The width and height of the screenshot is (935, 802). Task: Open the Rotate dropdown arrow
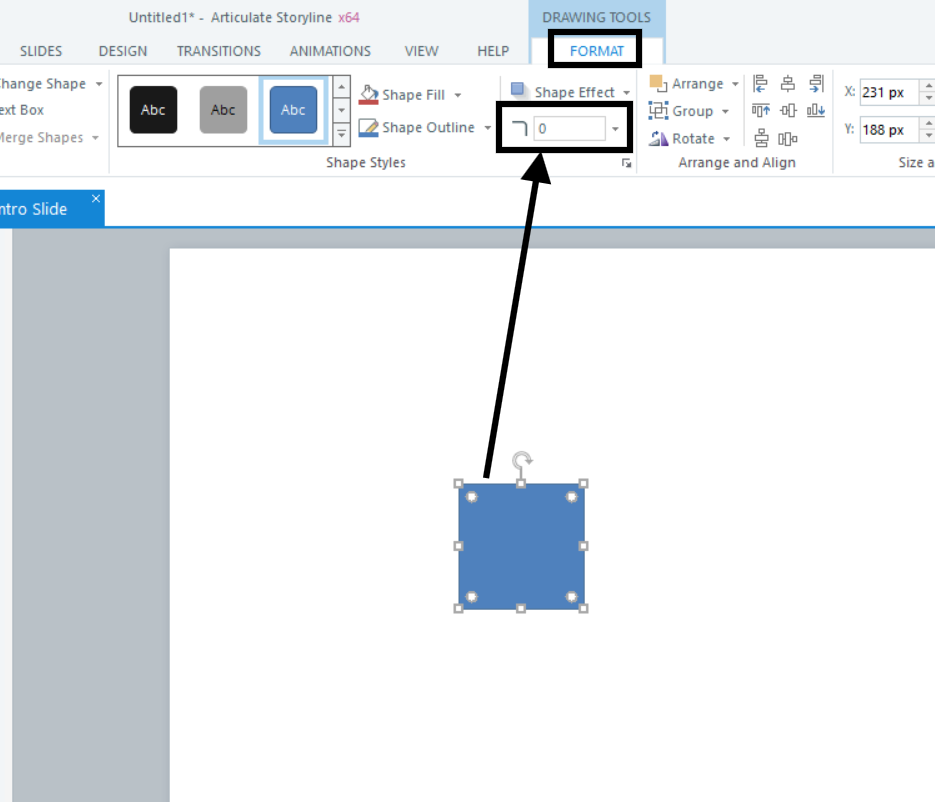726,139
